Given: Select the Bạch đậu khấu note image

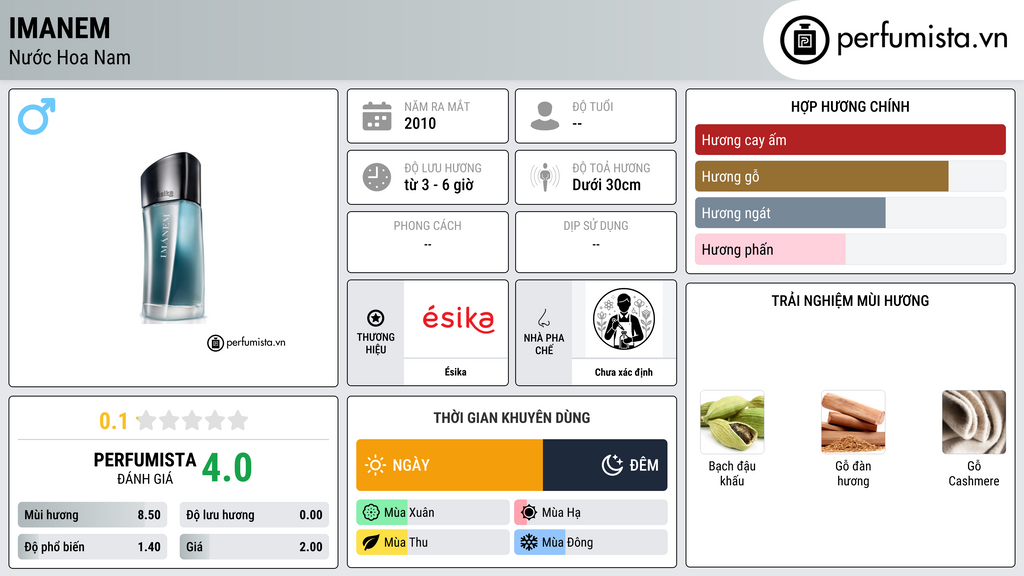Looking at the screenshot, I should [732, 422].
